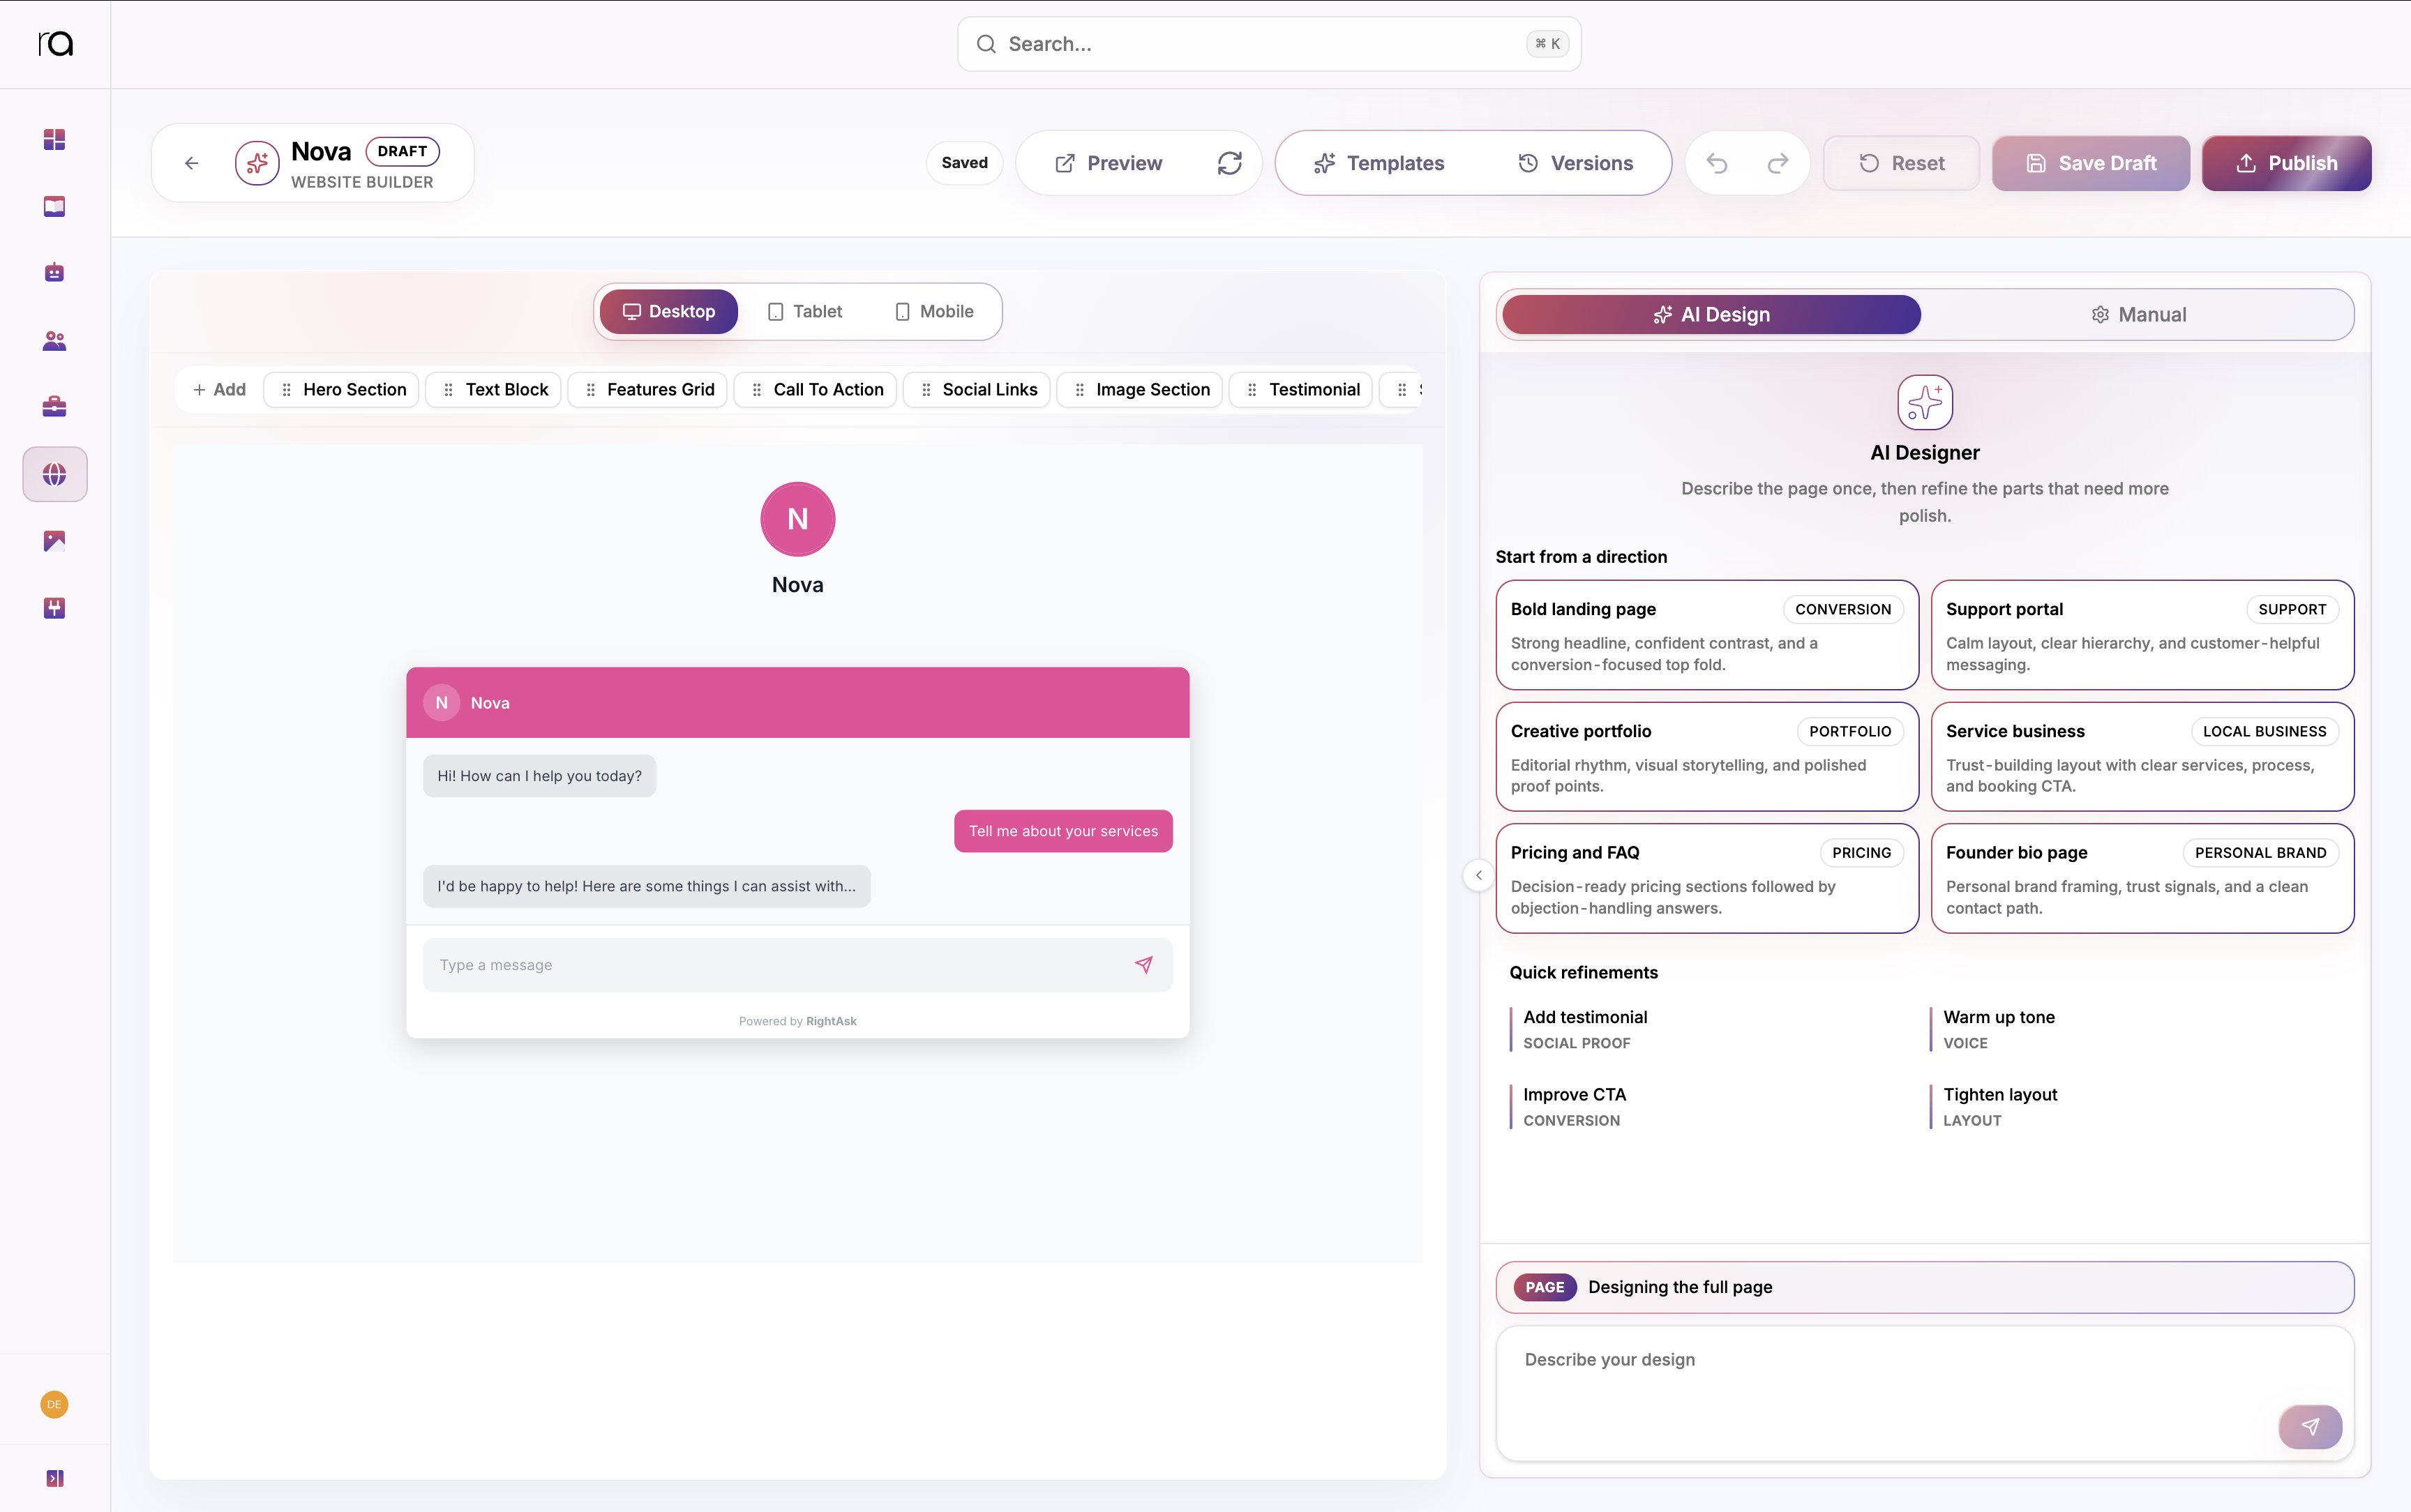Open the users icon in sidebar
2411x1512 pixels.
point(54,340)
